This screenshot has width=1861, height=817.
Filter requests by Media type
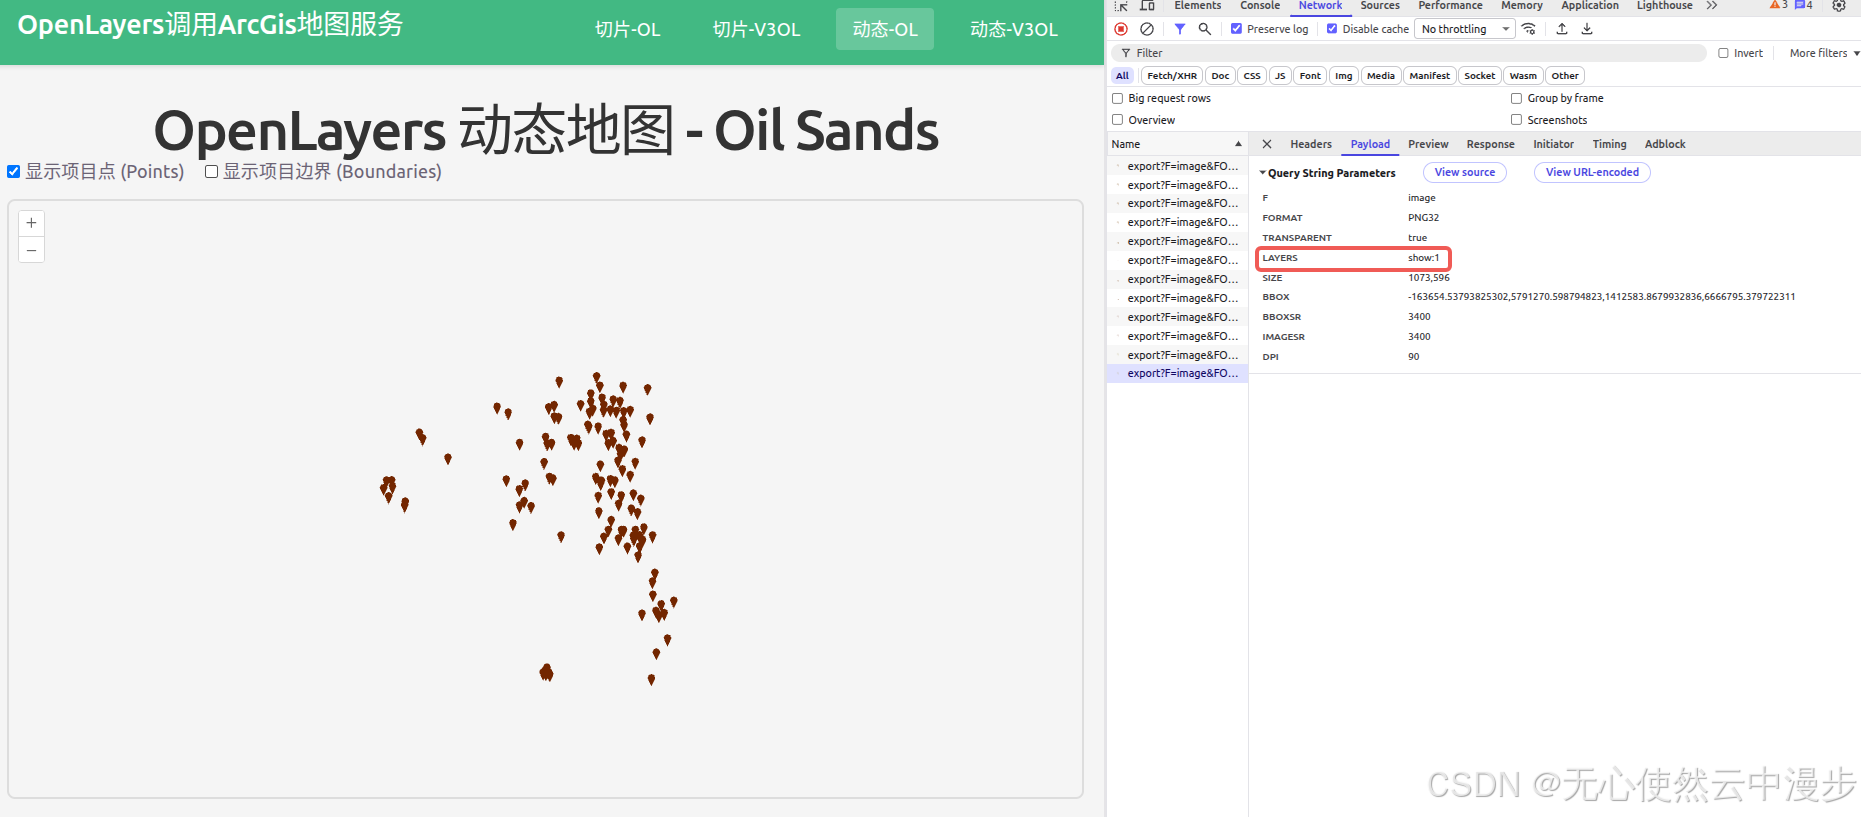pyautogui.click(x=1381, y=76)
